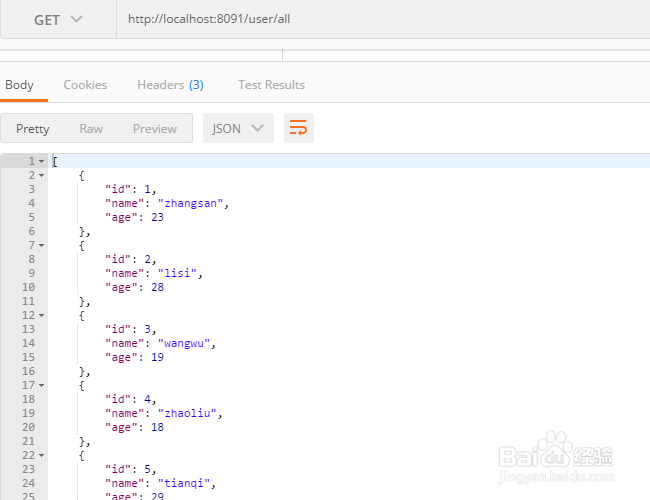This screenshot has height=500, width=650.
Task: Collapse the object at line 17
Action: pyautogui.click(x=41, y=386)
